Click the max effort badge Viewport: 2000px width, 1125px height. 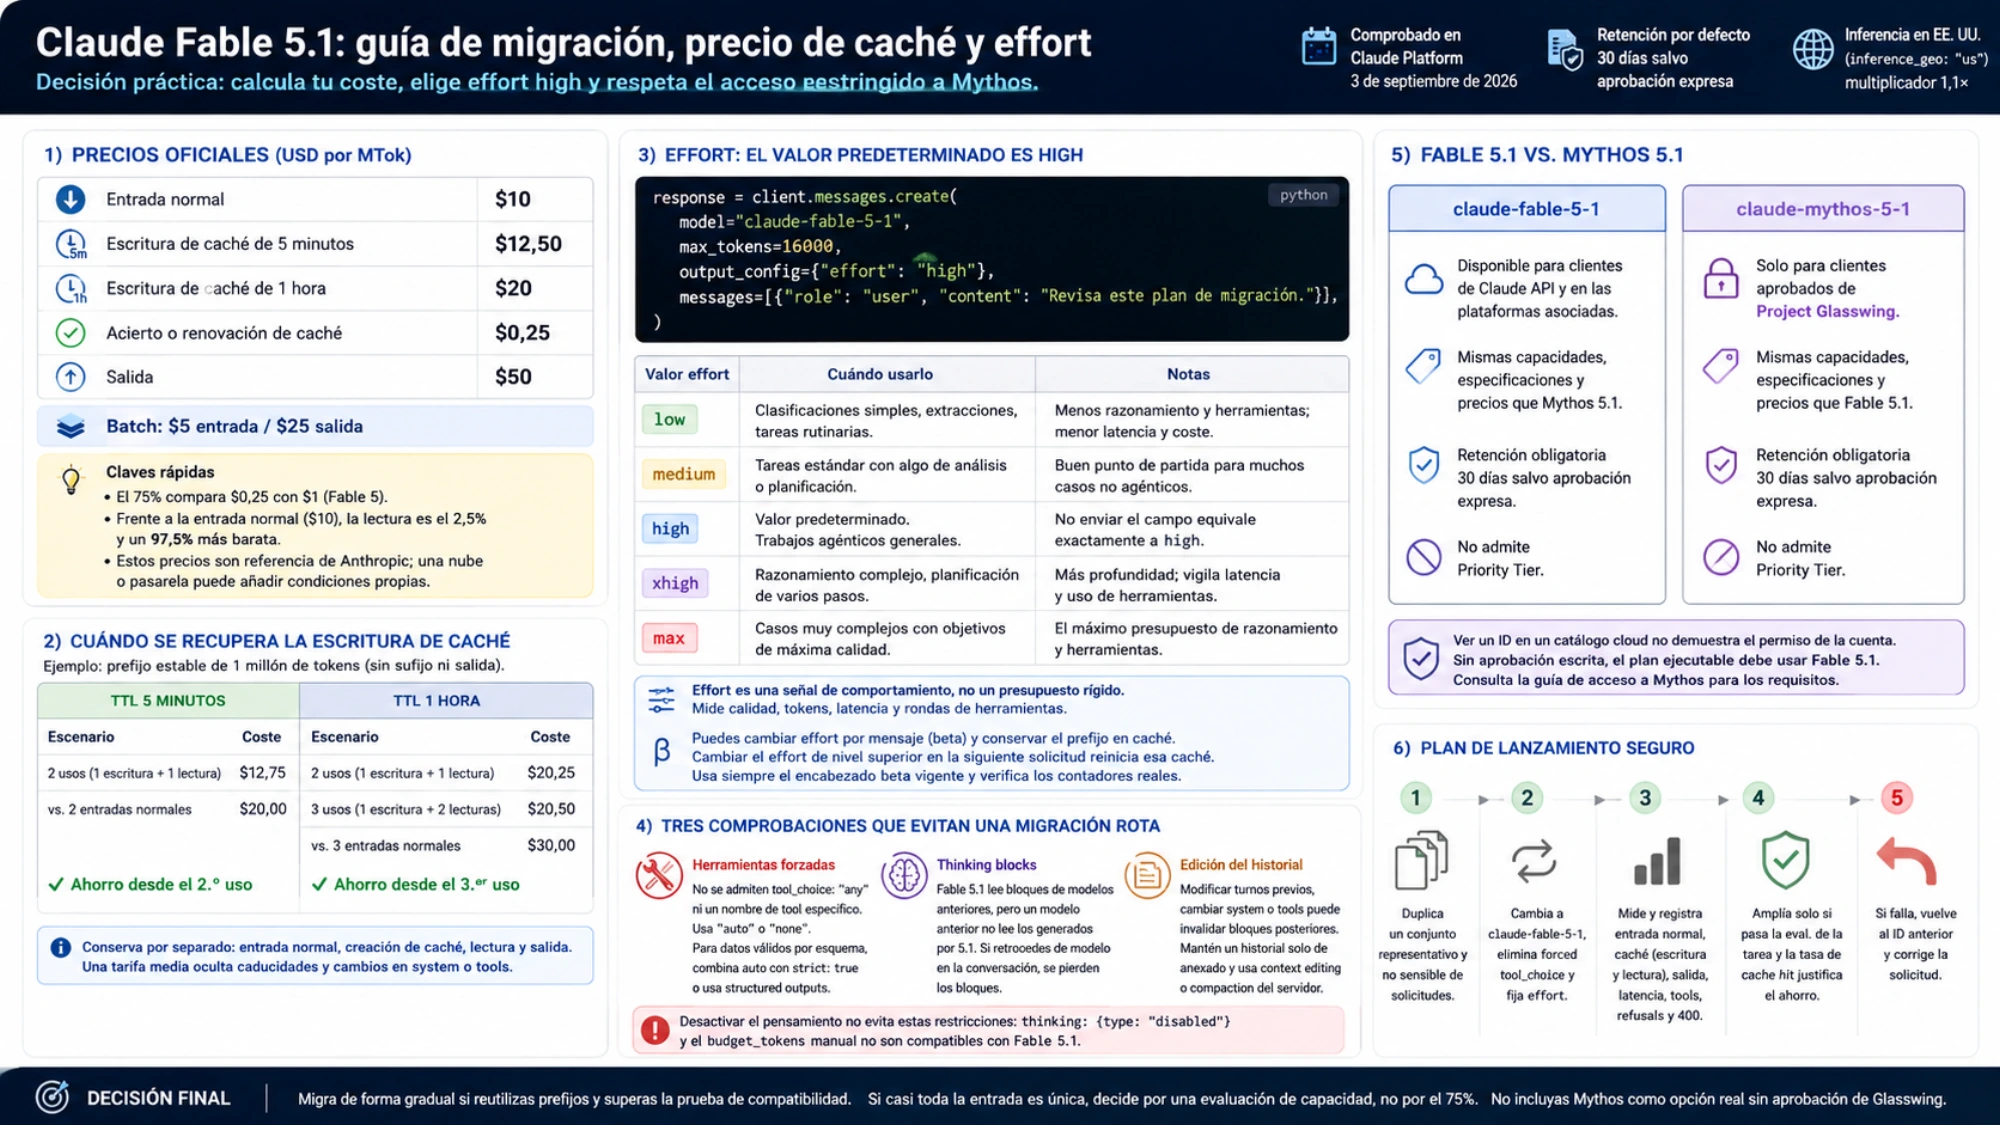[669, 638]
